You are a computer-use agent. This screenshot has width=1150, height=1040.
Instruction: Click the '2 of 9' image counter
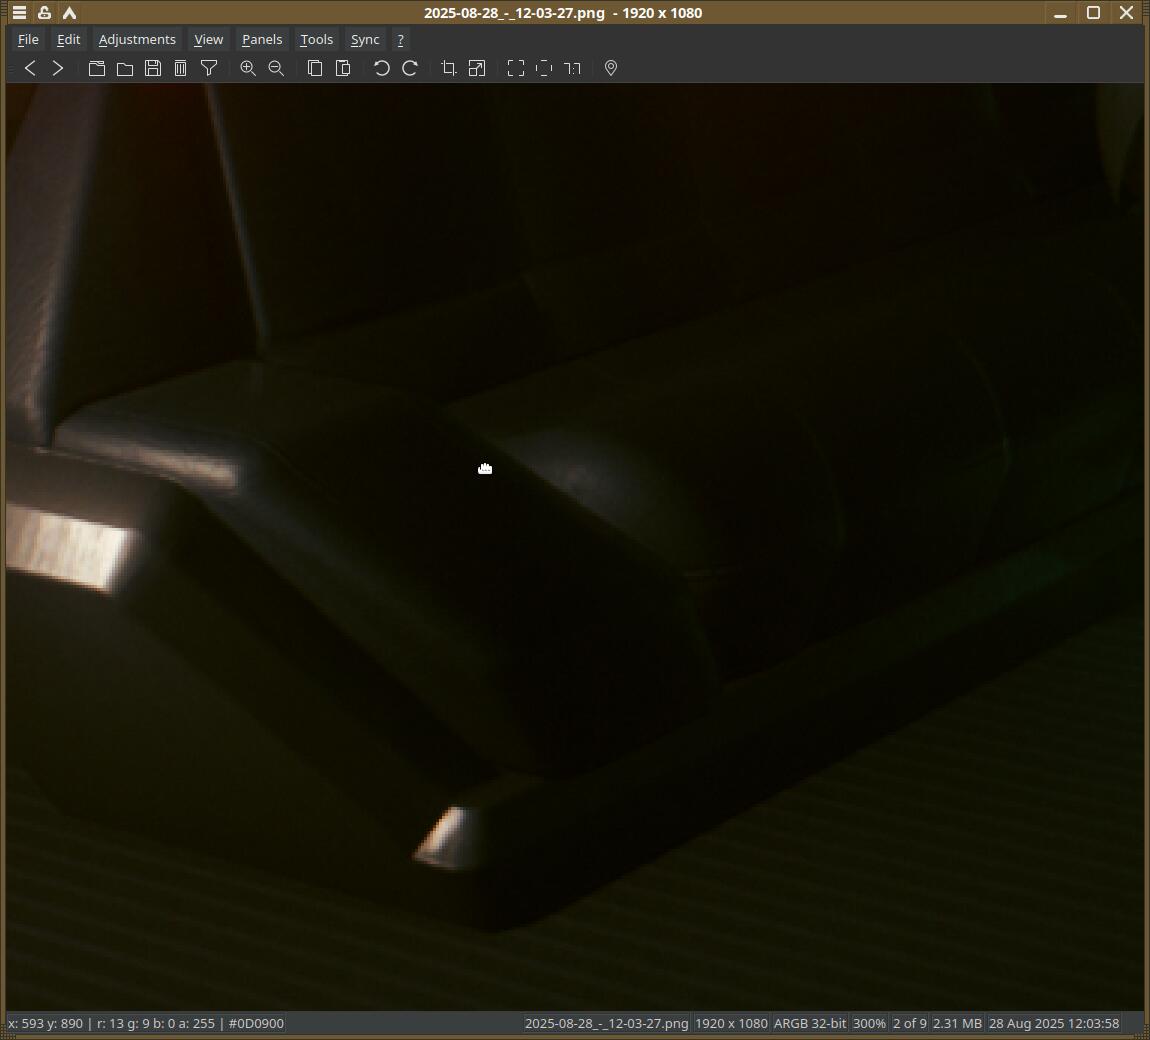click(909, 1023)
